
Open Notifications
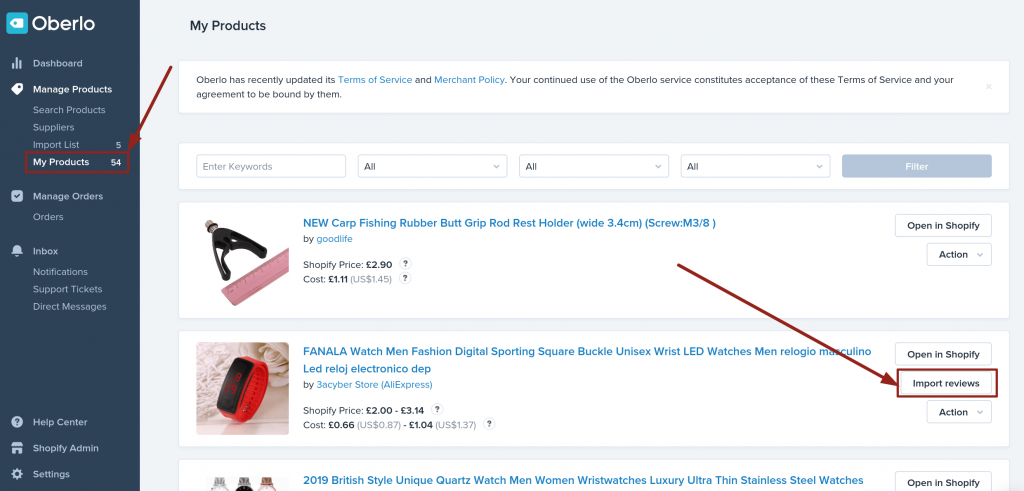(x=60, y=272)
